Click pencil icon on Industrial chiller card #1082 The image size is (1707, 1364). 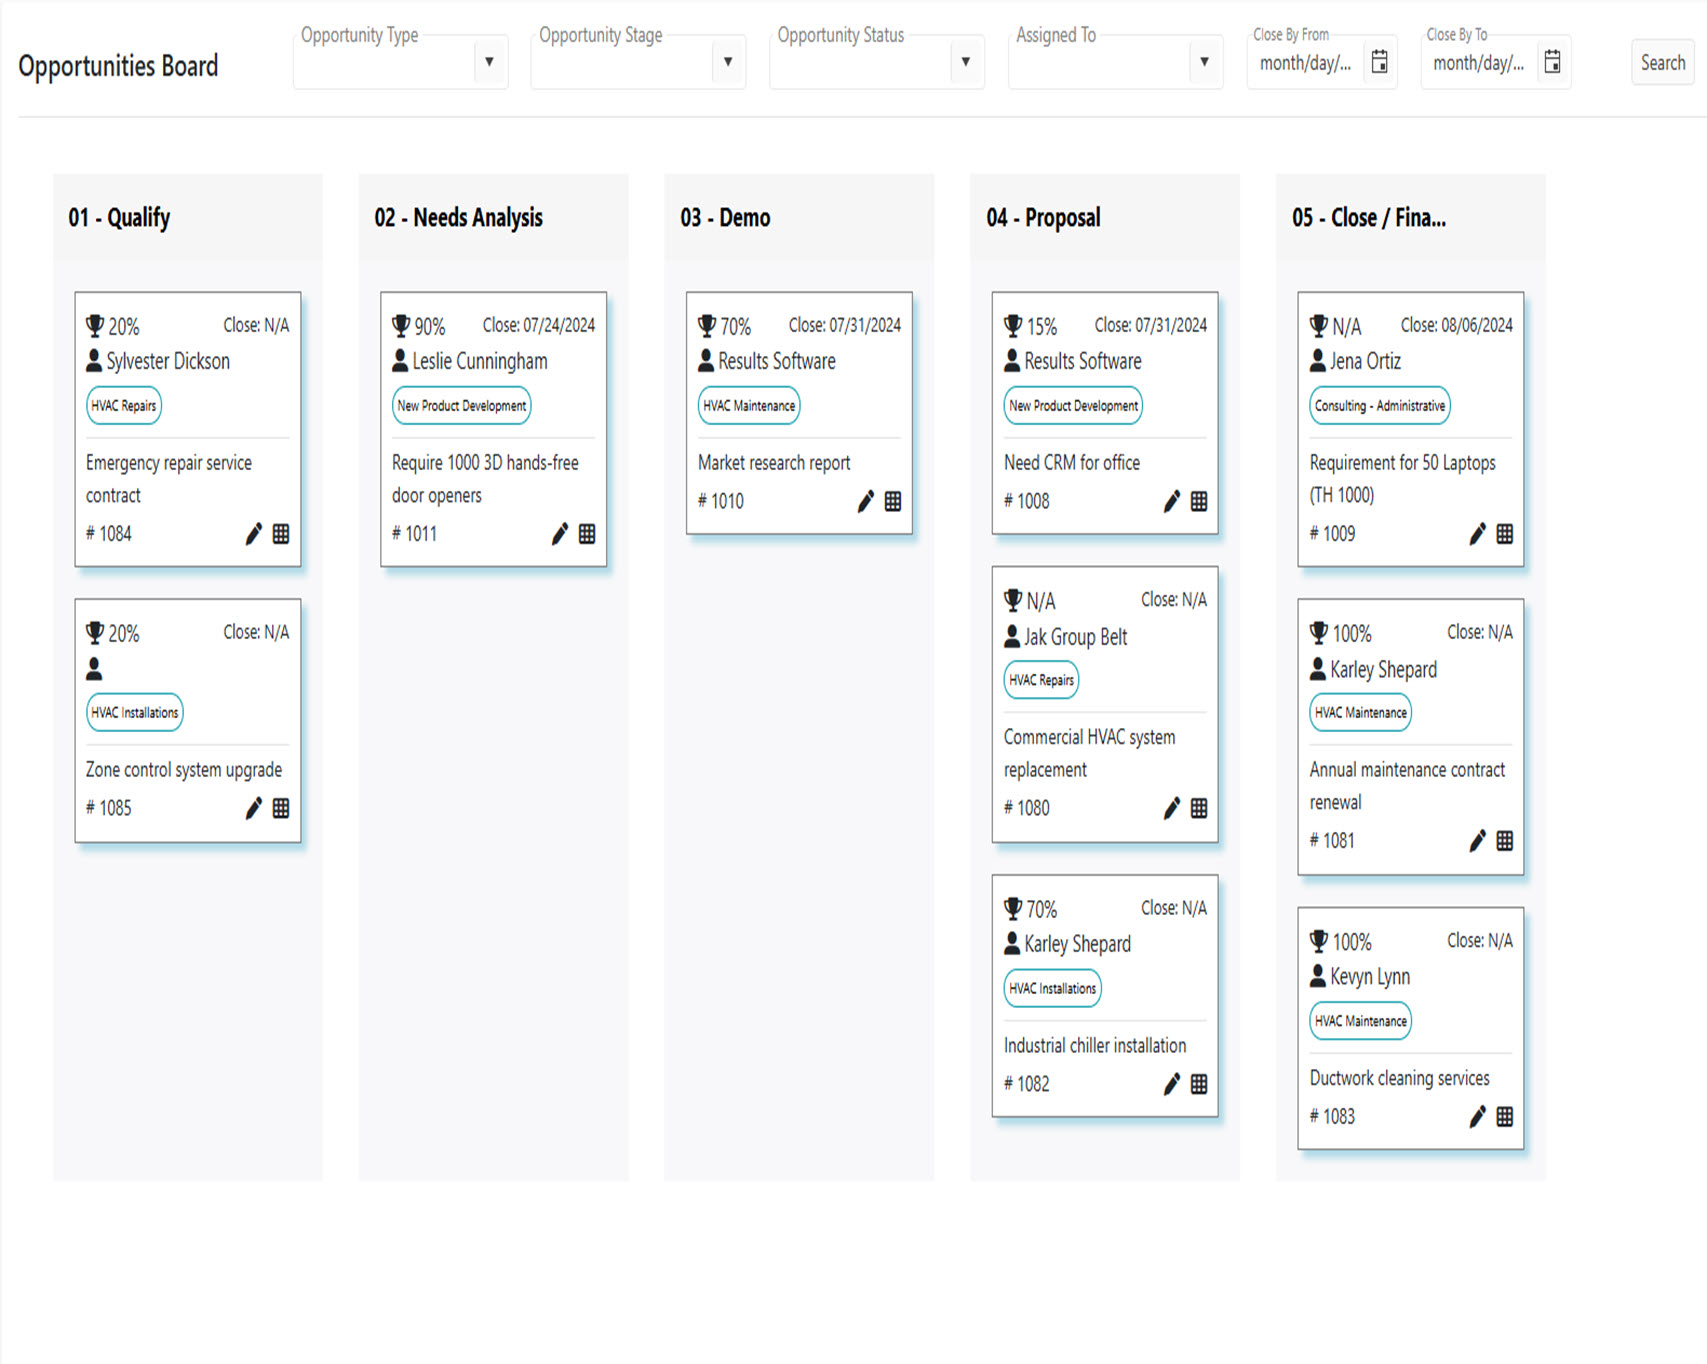[1172, 1084]
